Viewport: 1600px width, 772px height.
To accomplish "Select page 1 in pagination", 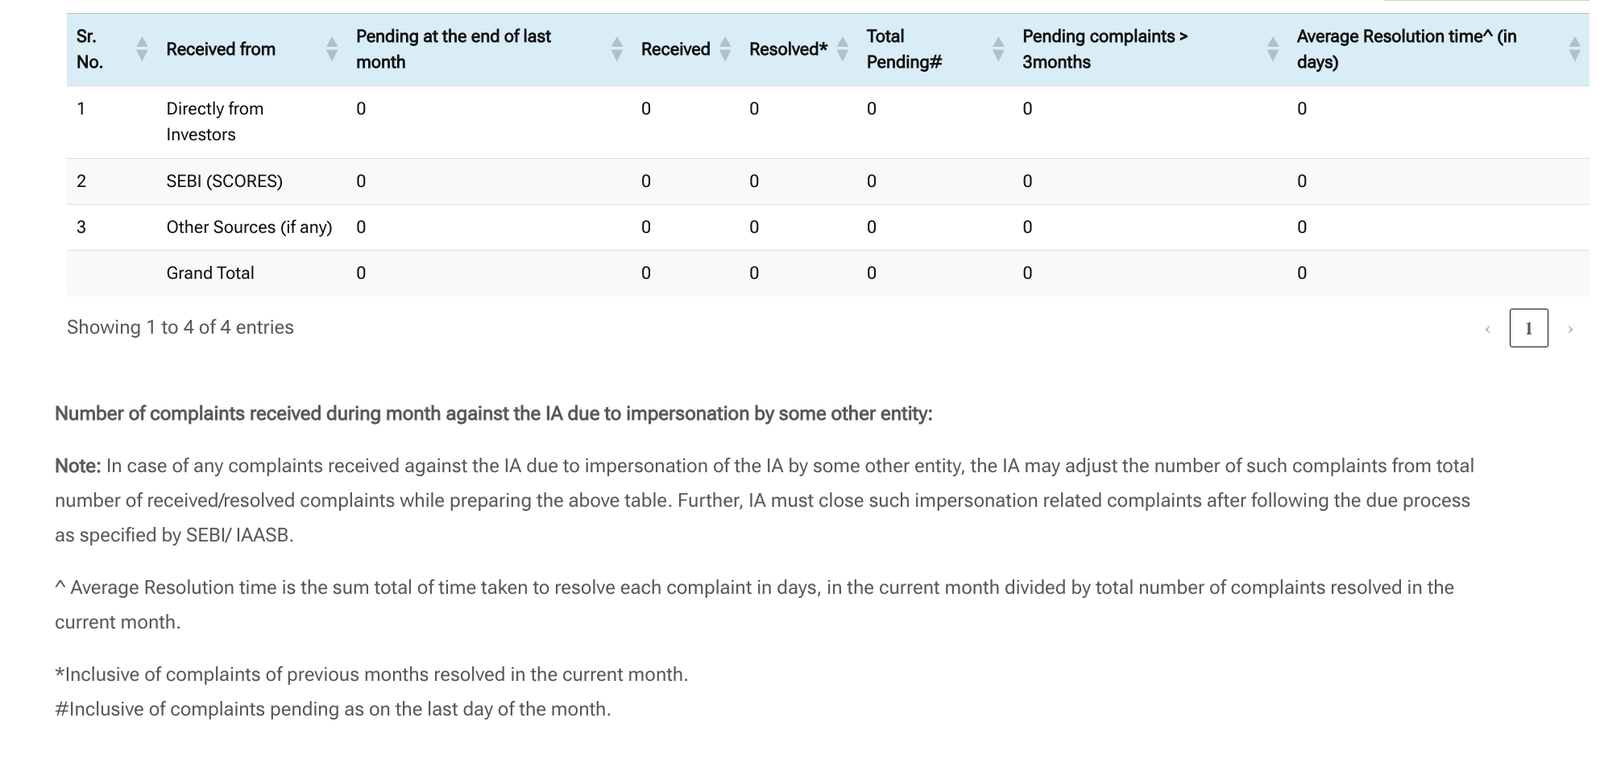I will pos(1528,328).
